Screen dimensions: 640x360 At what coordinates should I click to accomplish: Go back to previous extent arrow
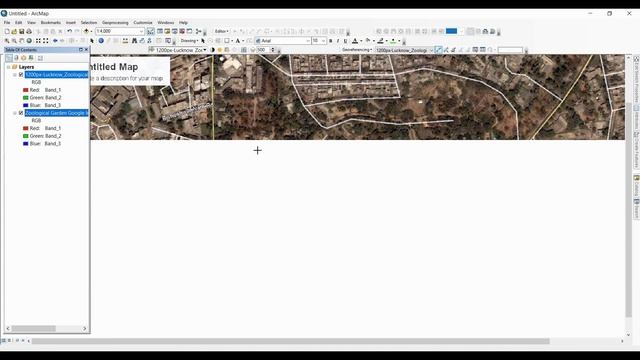[x=55, y=41]
